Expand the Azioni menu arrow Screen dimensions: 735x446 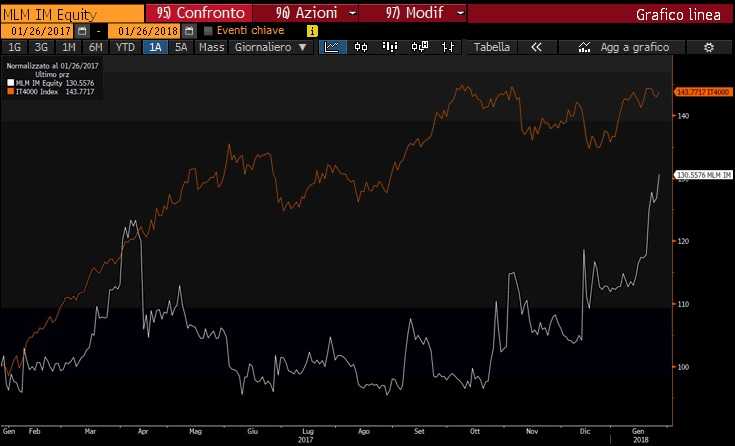(352, 14)
